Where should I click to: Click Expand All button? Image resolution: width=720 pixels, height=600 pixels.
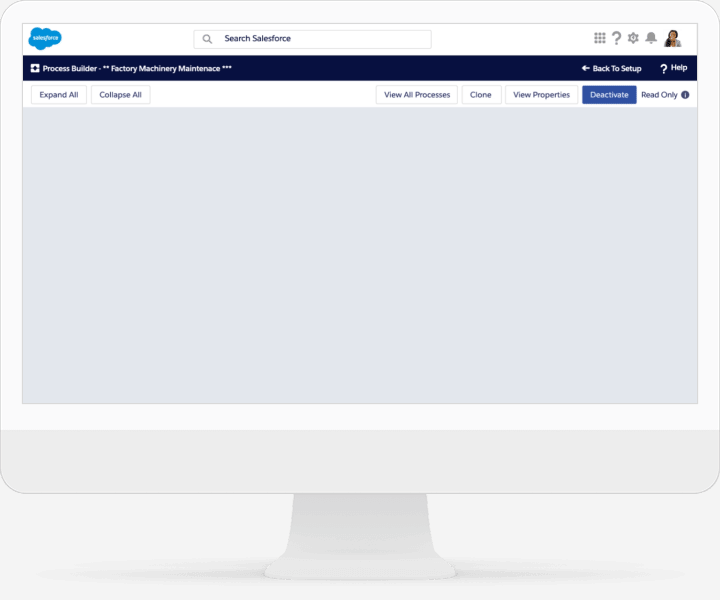point(59,95)
